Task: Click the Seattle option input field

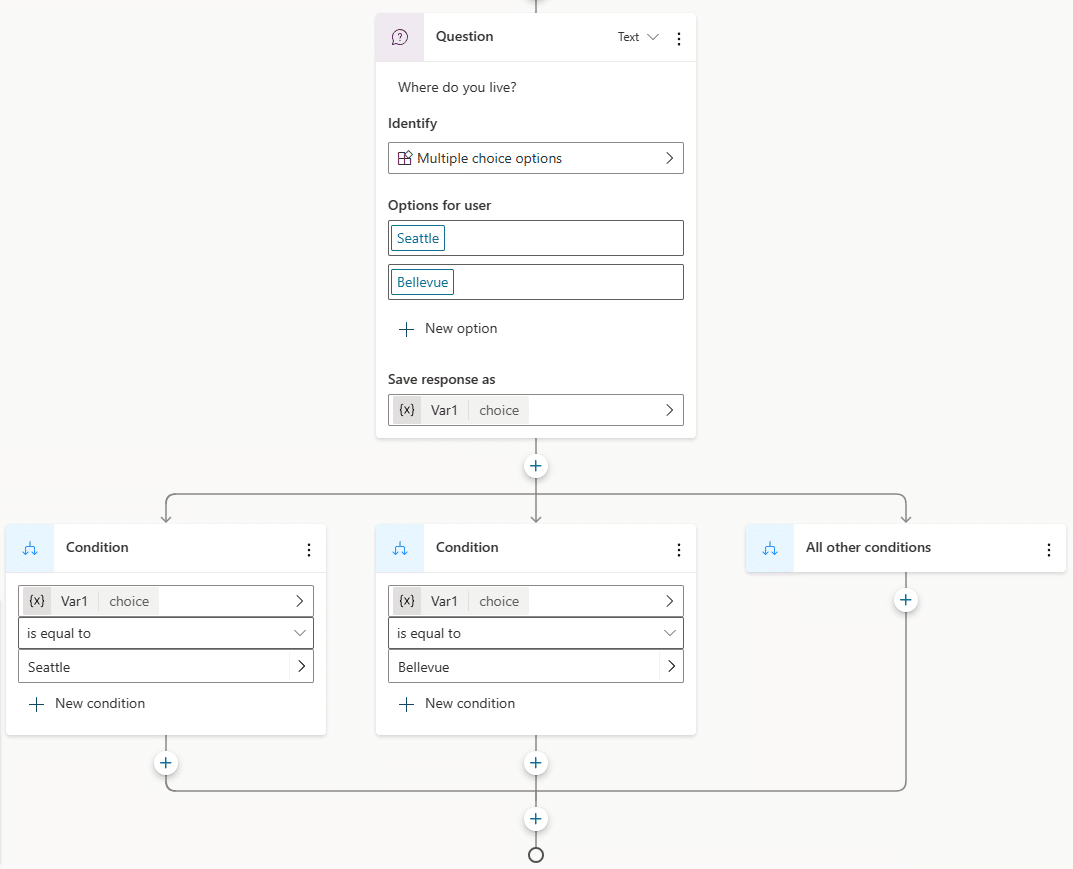Action: 418,238
